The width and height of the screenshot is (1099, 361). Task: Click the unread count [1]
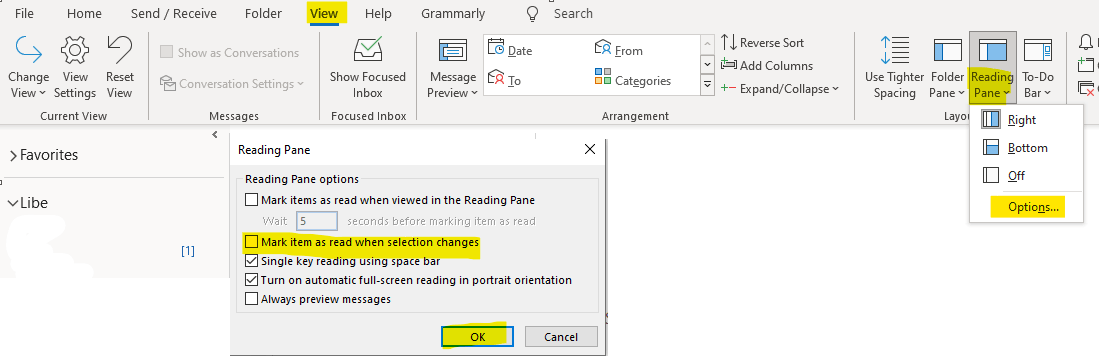coord(188,251)
